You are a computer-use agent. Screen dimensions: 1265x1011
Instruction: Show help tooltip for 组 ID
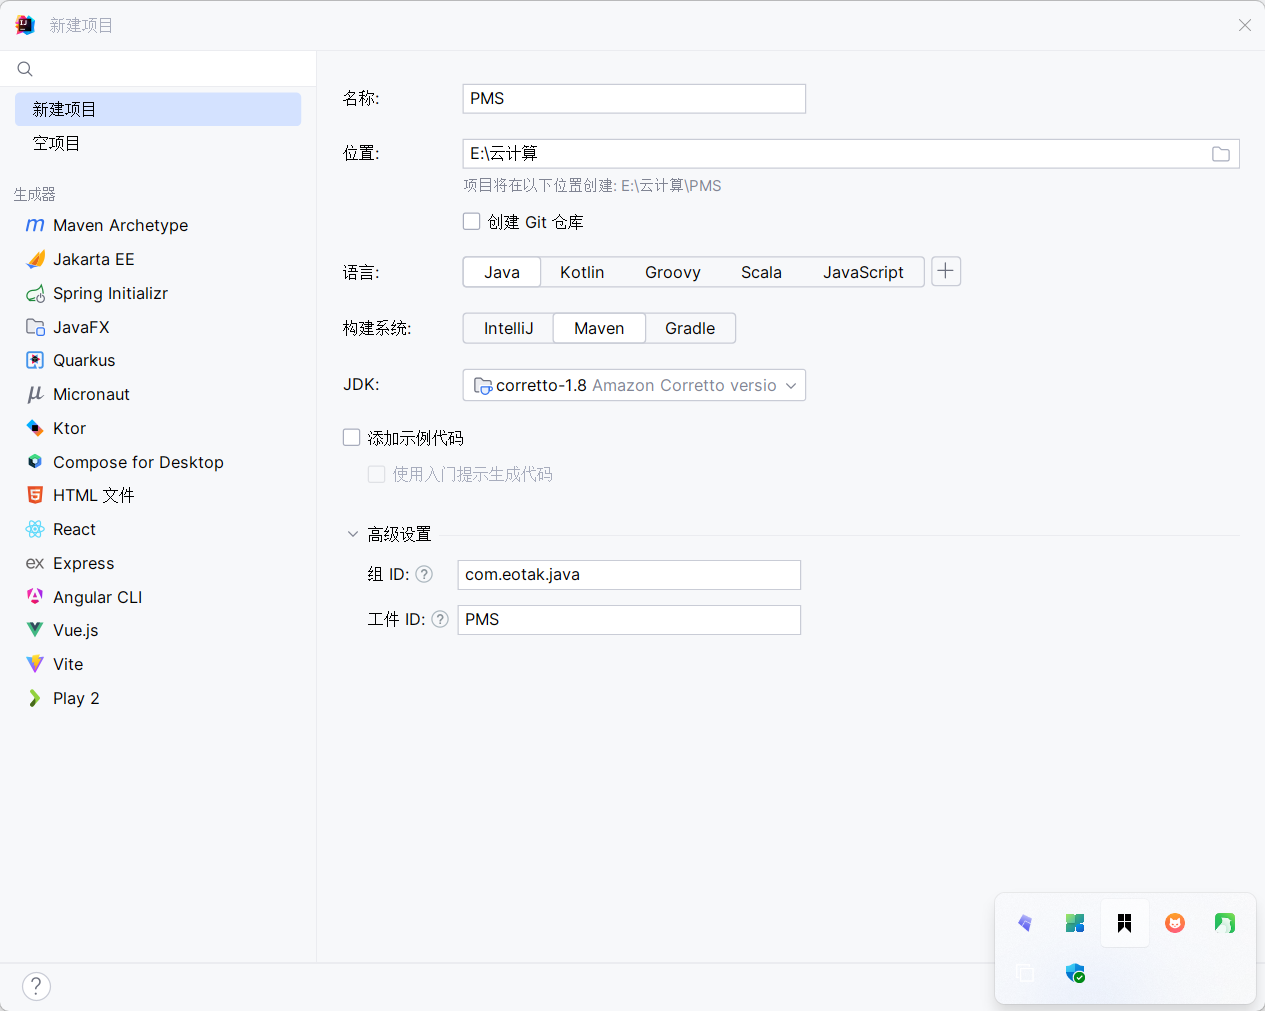coord(424,574)
